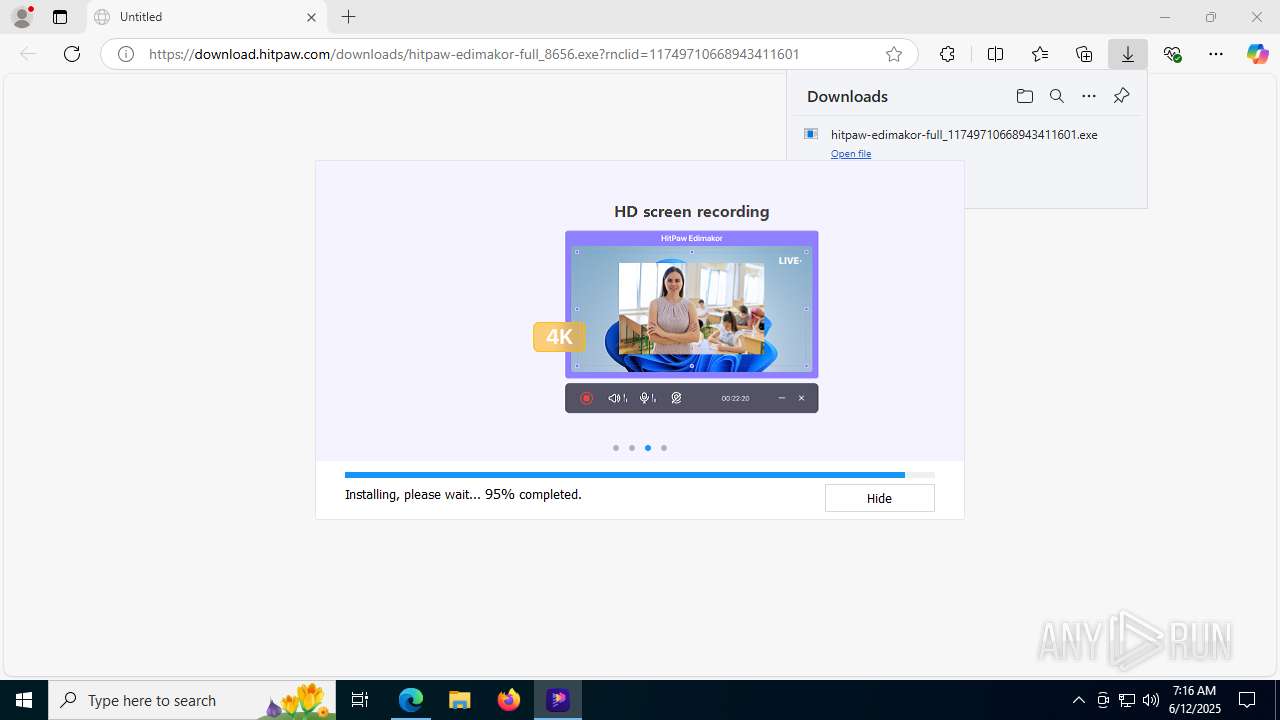
Task: Click the taskbar search box
Action: [192, 700]
